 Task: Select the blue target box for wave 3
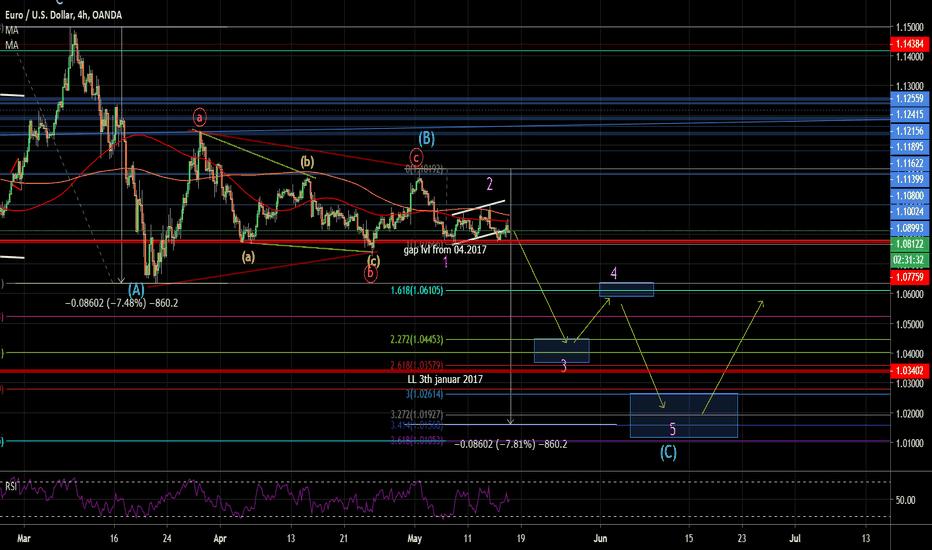pyautogui.click(x=562, y=351)
